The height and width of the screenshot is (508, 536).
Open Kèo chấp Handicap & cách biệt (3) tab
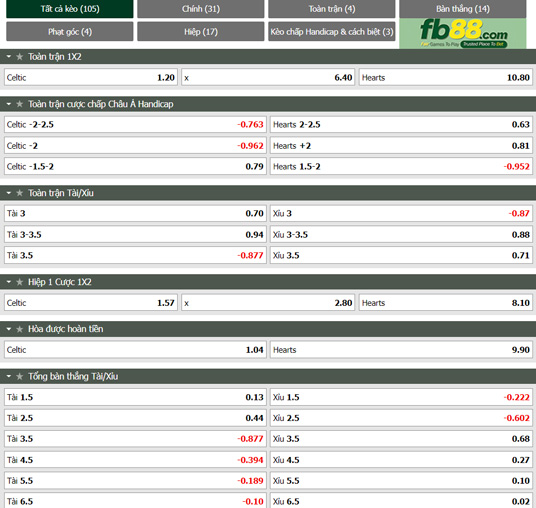tap(332, 31)
